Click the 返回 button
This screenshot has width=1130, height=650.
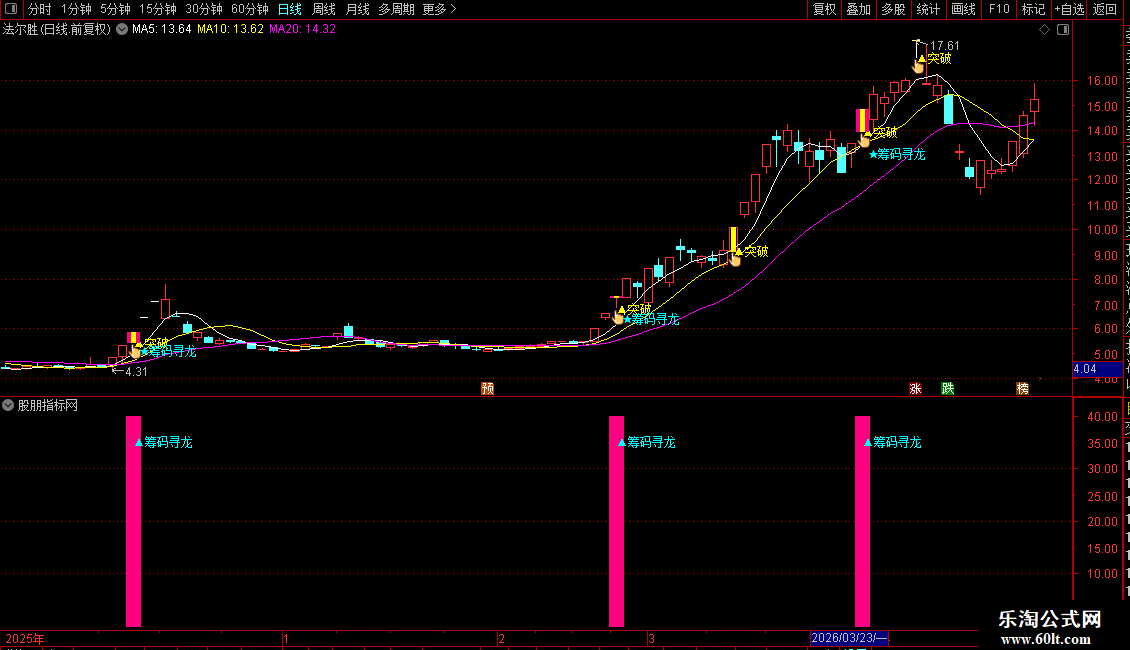coord(1105,9)
